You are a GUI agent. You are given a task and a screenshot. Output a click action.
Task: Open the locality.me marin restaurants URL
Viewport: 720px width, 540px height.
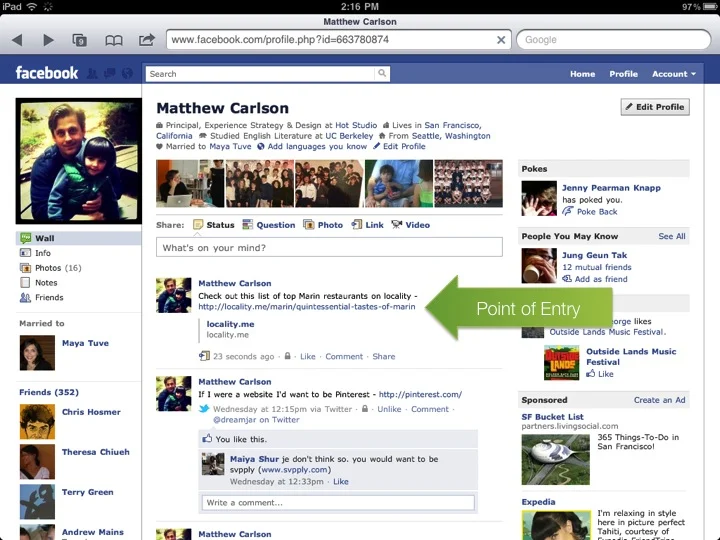307,306
